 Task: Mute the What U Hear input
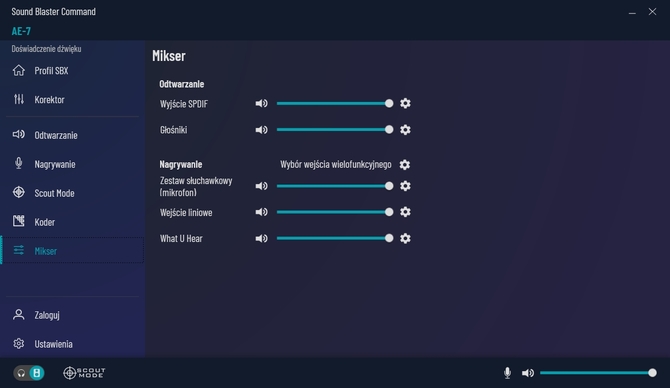pyautogui.click(x=262, y=238)
